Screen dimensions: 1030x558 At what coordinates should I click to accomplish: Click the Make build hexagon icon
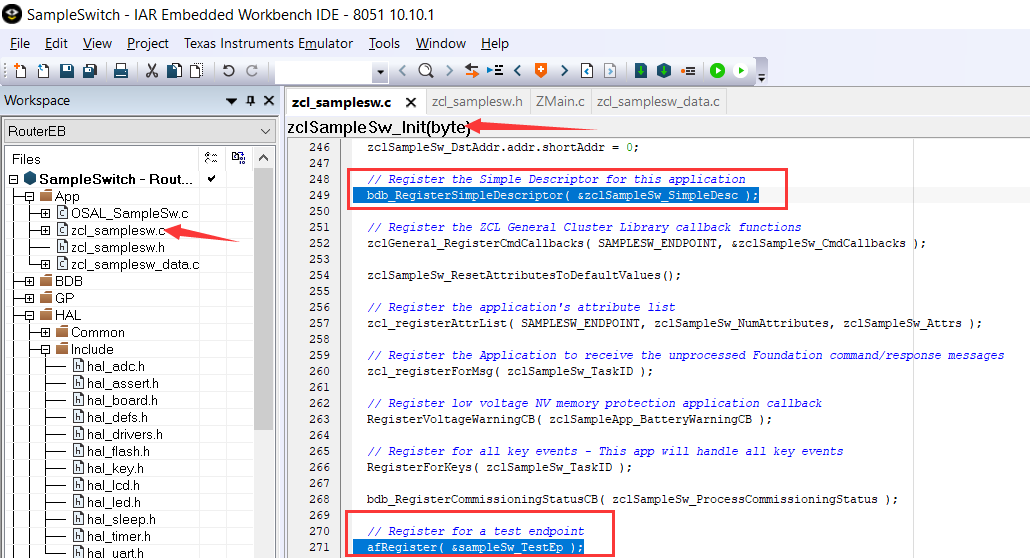(x=664, y=70)
